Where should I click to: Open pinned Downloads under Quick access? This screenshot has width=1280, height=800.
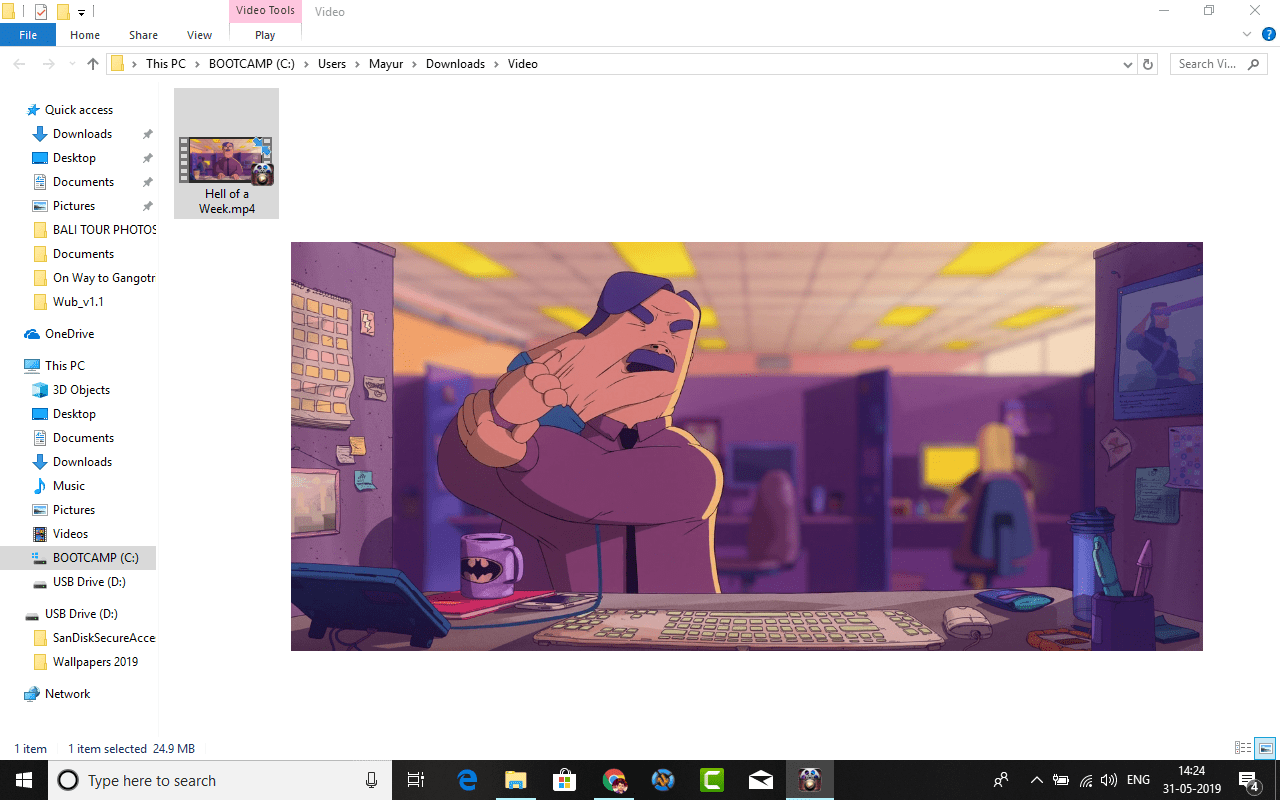pyautogui.click(x=82, y=134)
